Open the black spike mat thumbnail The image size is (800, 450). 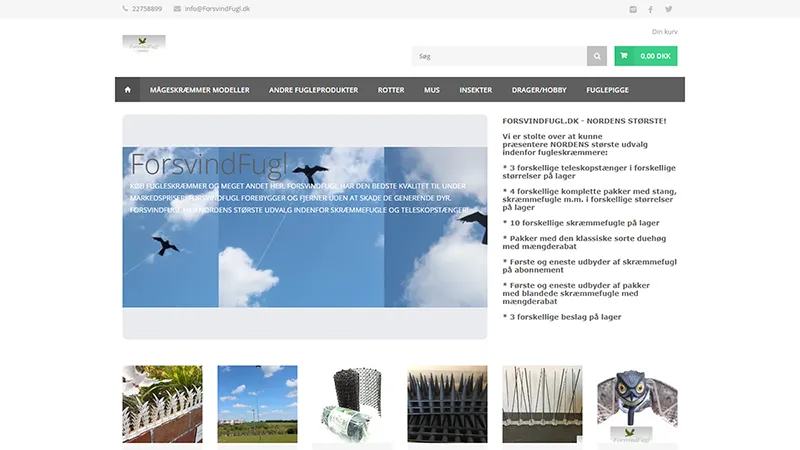coord(447,404)
